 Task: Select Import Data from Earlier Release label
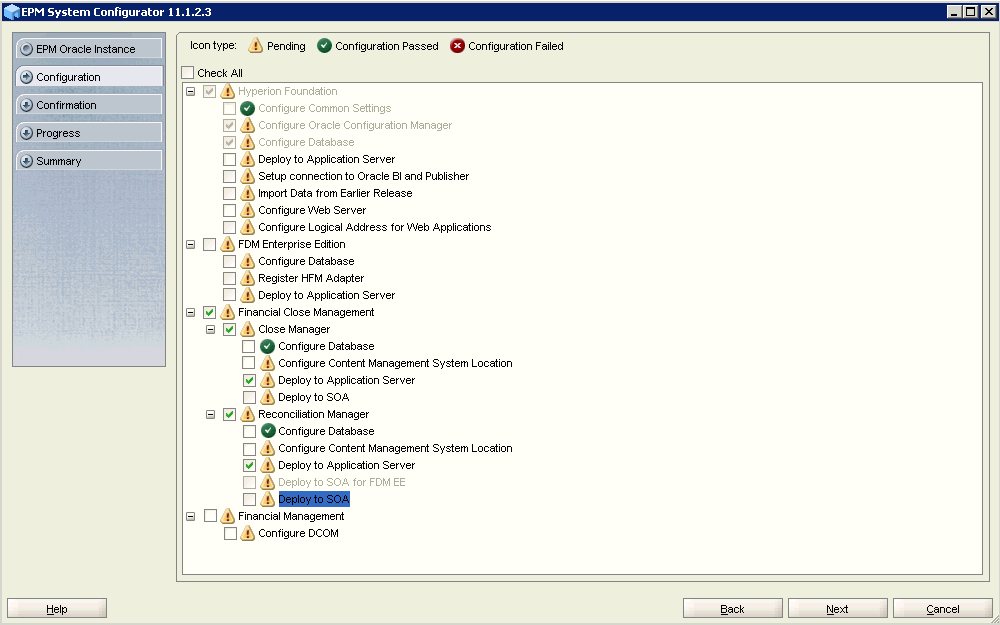335,193
